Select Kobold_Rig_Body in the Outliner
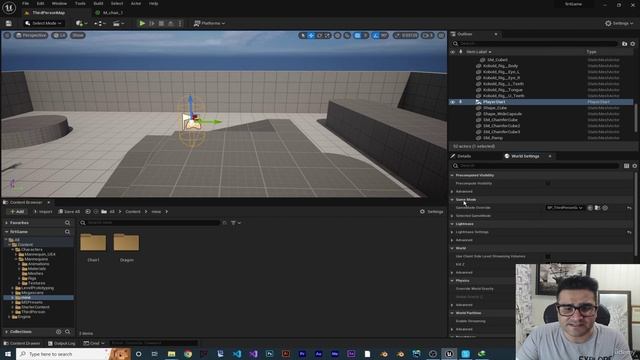 point(500,66)
